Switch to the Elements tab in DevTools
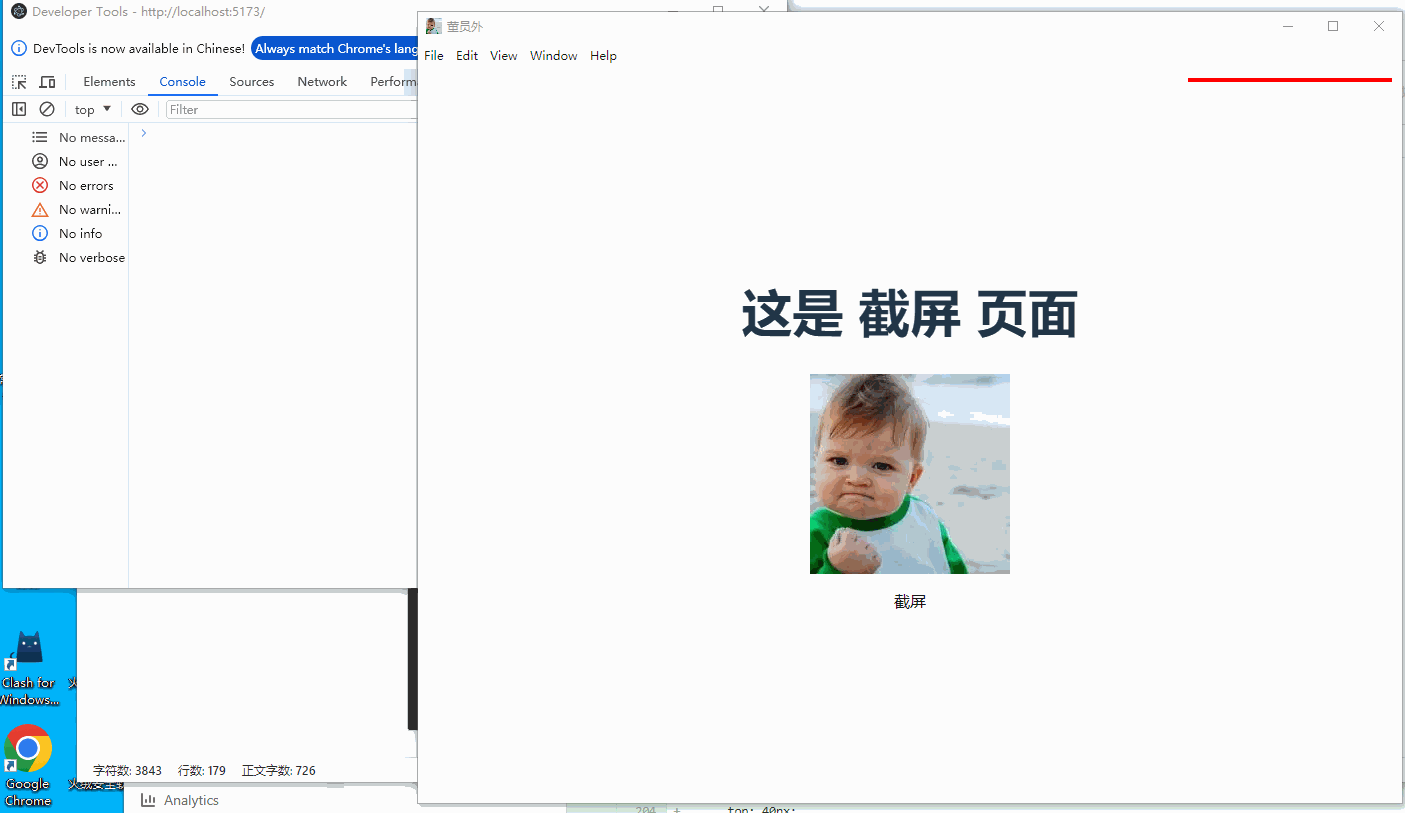The height and width of the screenshot is (813, 1405). (x=109, y=82)
